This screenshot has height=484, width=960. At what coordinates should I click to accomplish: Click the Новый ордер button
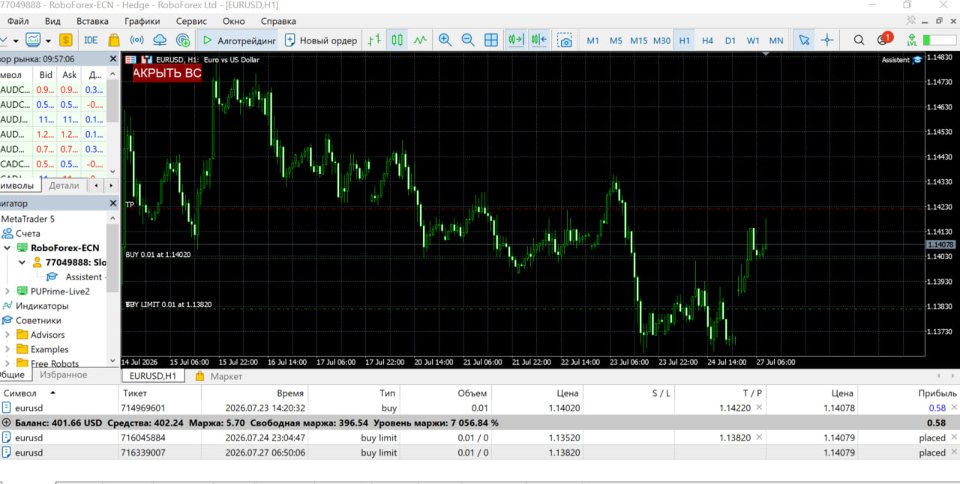[321, 40]
